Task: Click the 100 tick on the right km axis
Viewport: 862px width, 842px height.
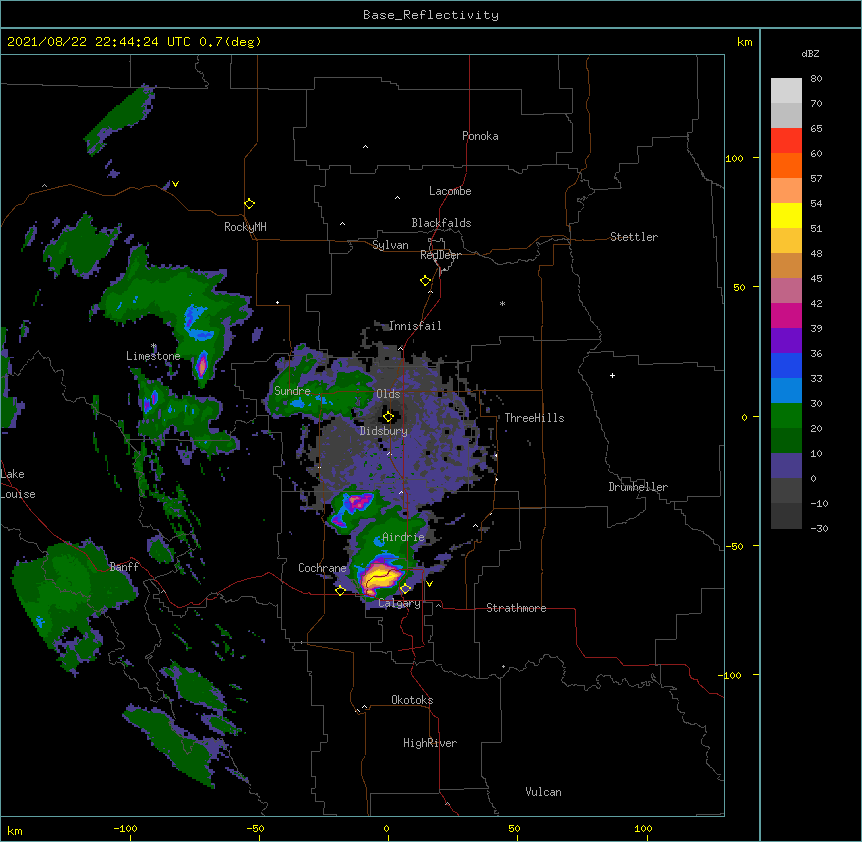Action: pyautogui.click(x=734, y=158)
